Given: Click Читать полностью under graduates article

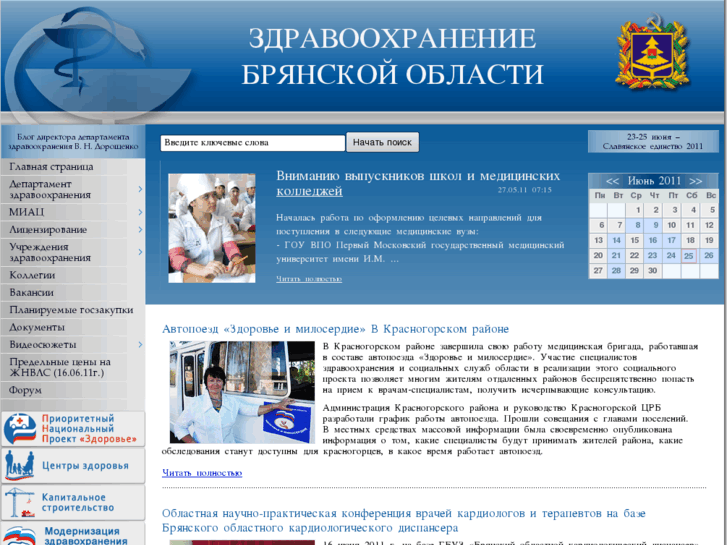Looking at the screenshot, I should click(x=309, y=279).
